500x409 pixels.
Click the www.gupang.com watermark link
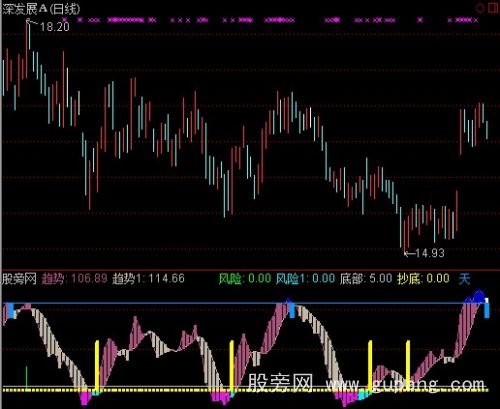[x=405, y=384]
